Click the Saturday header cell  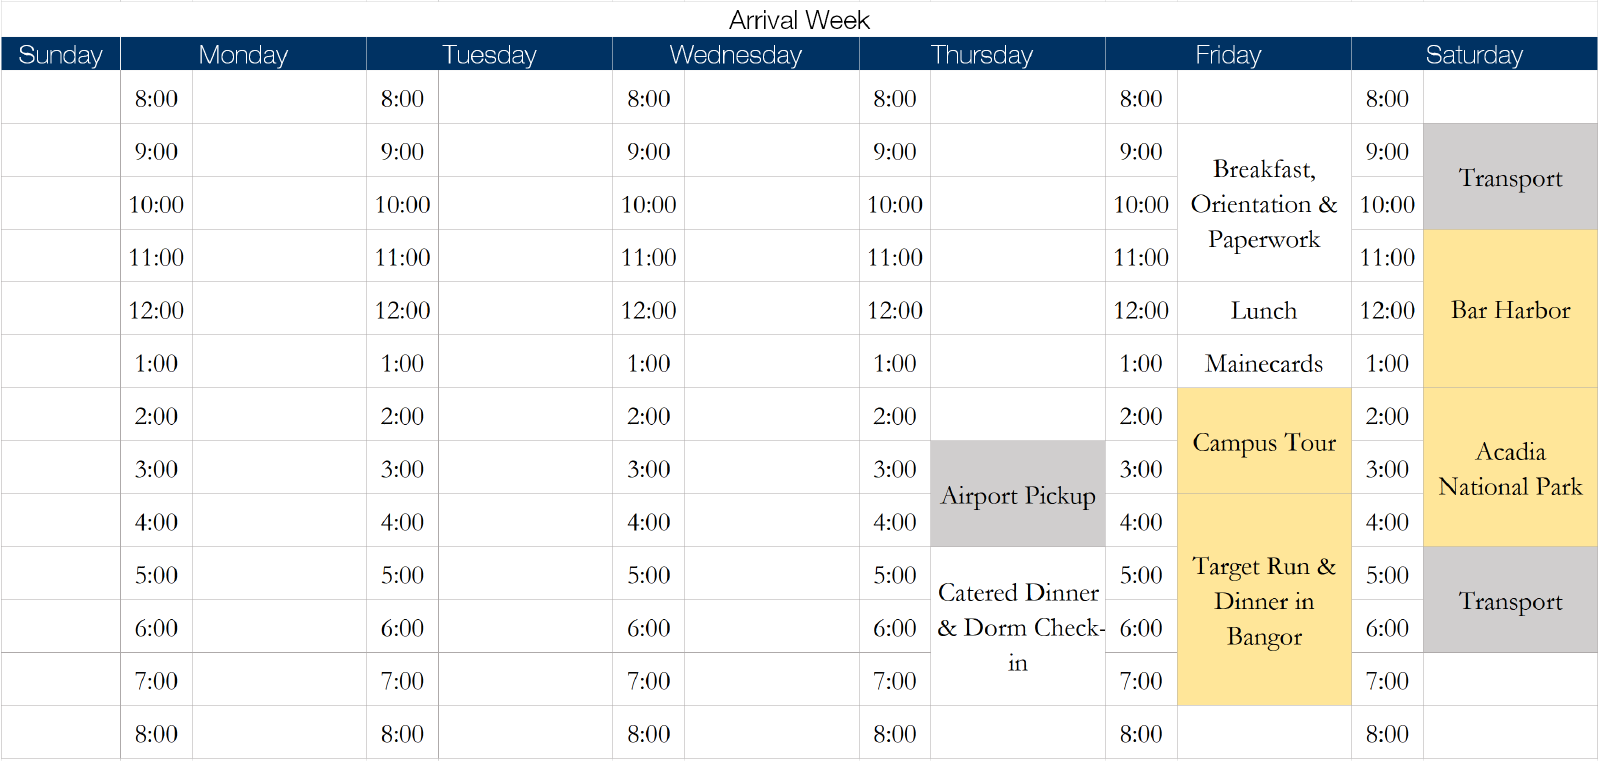(x=1474, y=55)
